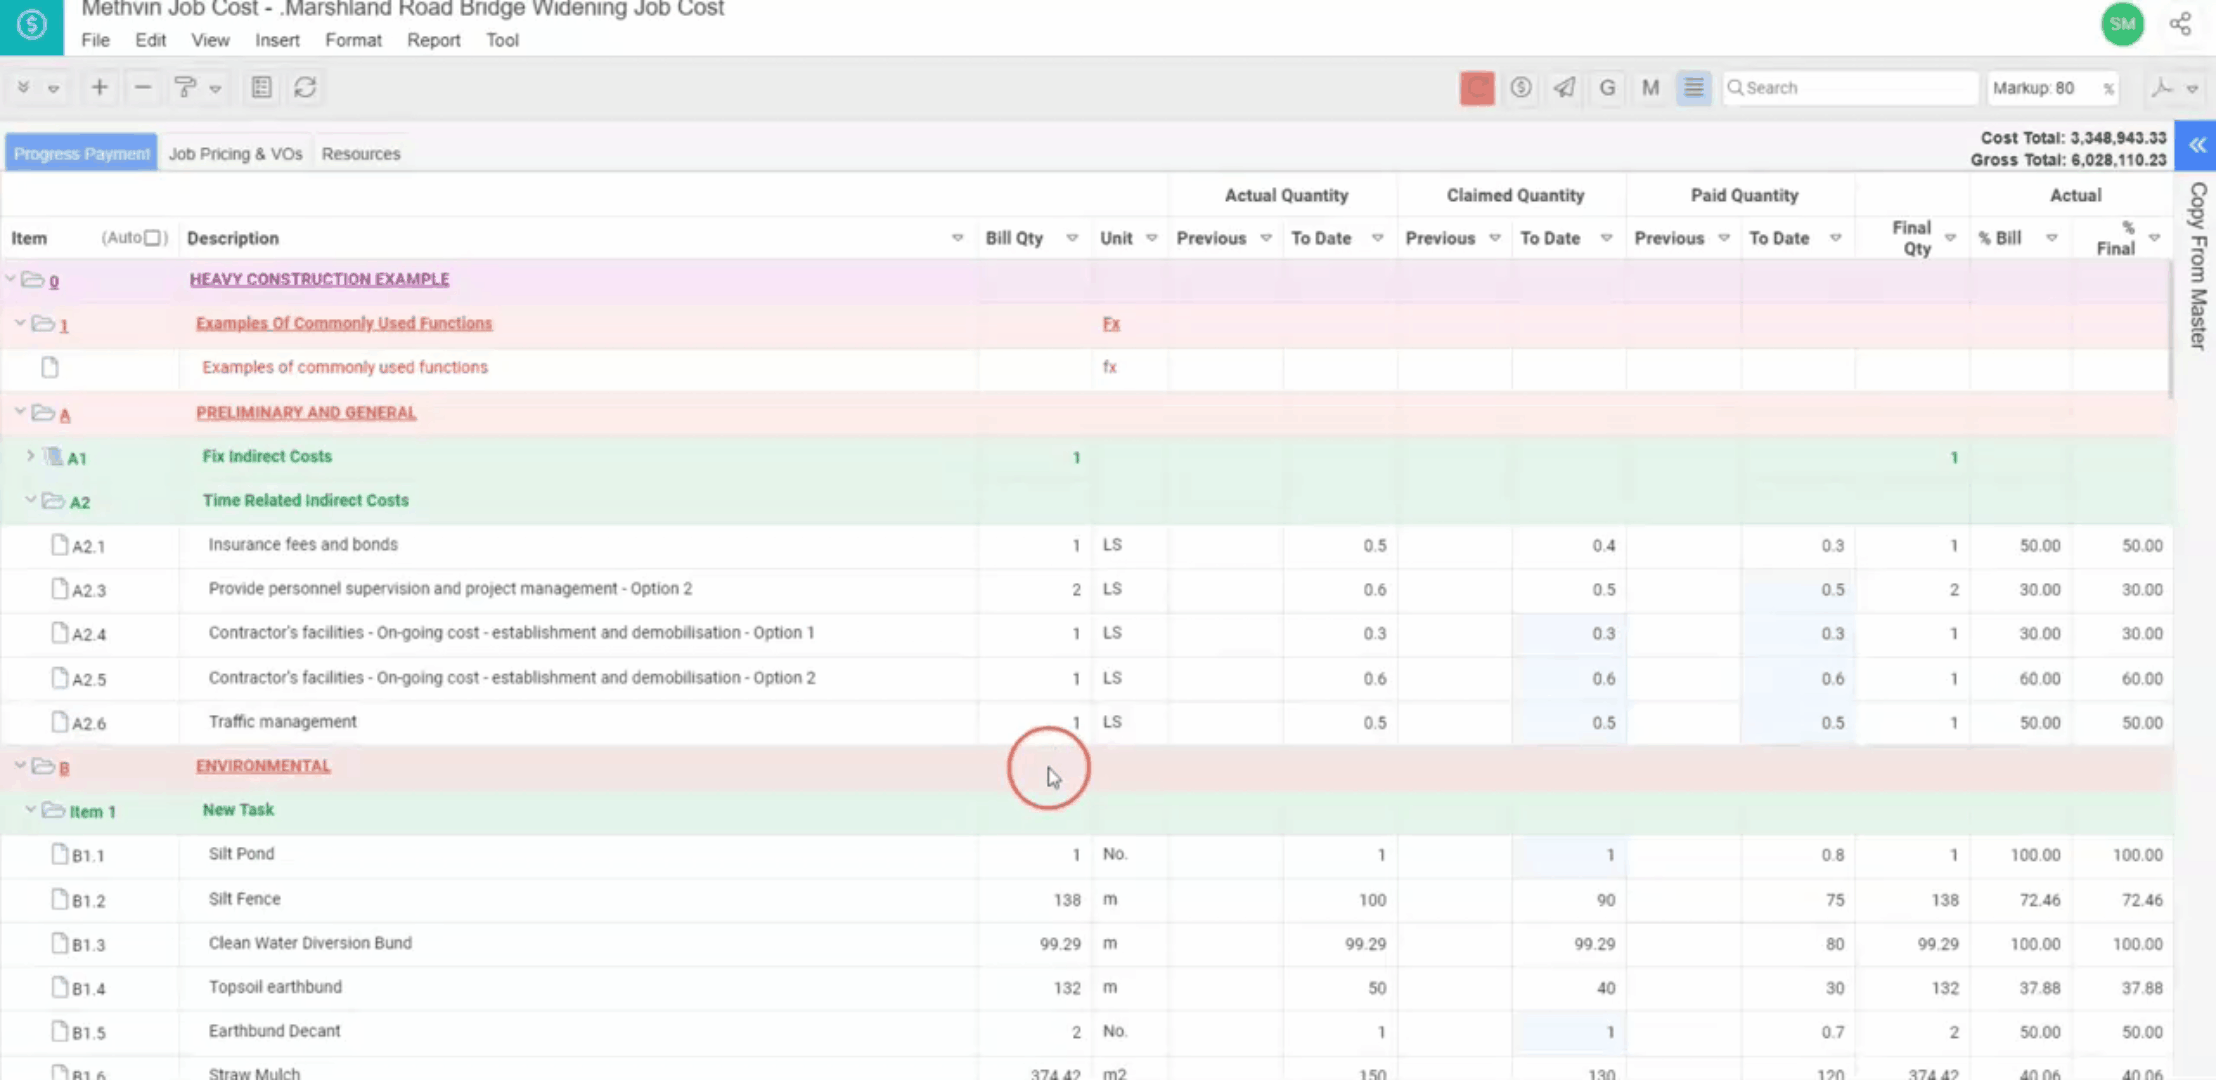2216x1080 pixels.
Task: Switch to Job Pricing & VOs tab
Action: [235, 154]
